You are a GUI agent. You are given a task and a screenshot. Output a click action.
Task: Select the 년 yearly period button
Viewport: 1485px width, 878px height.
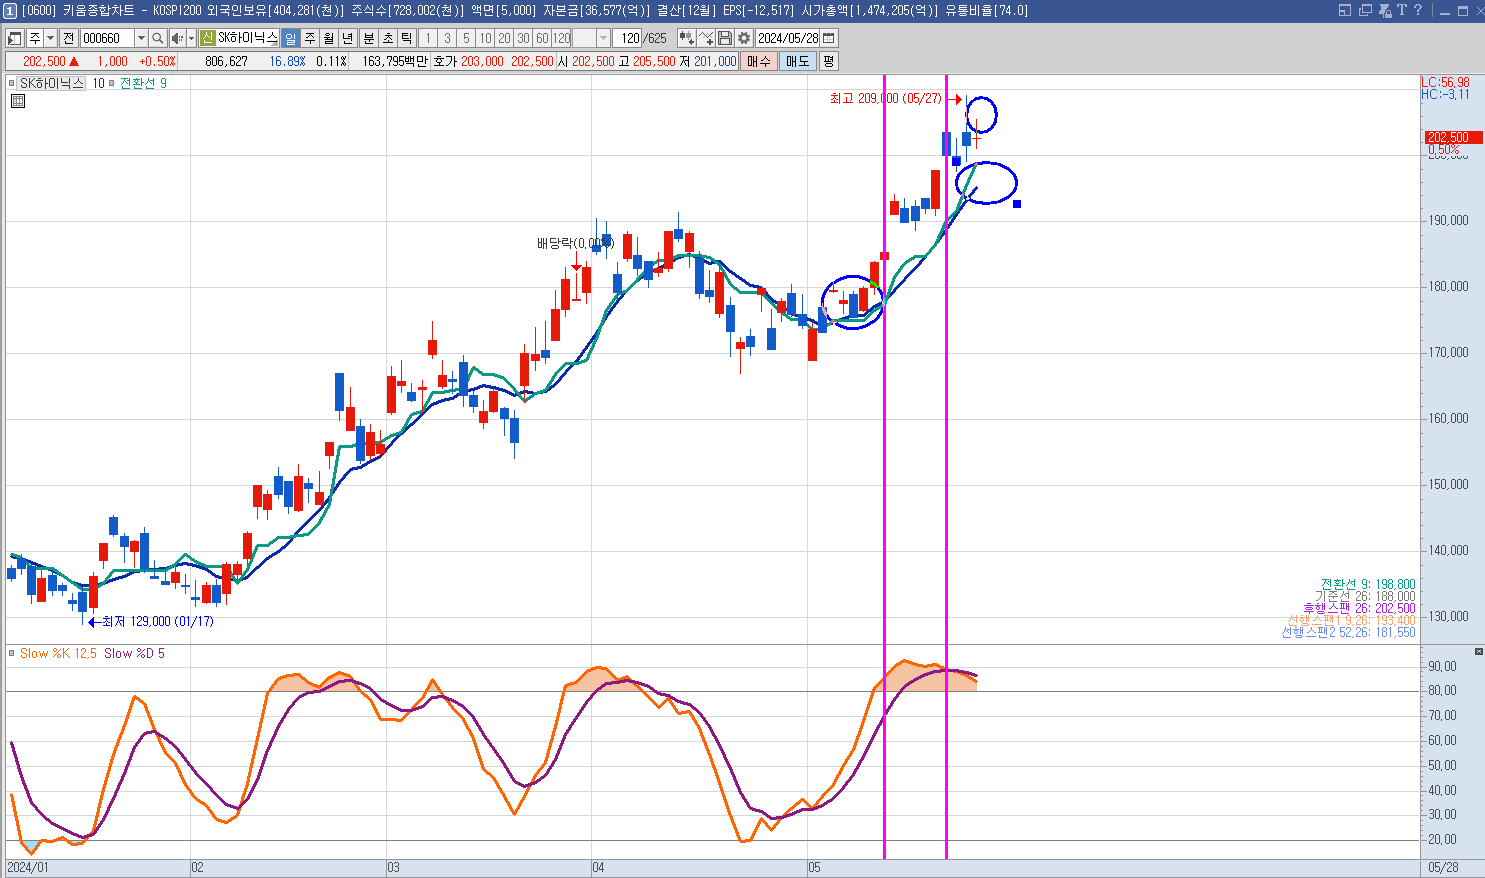348,38
